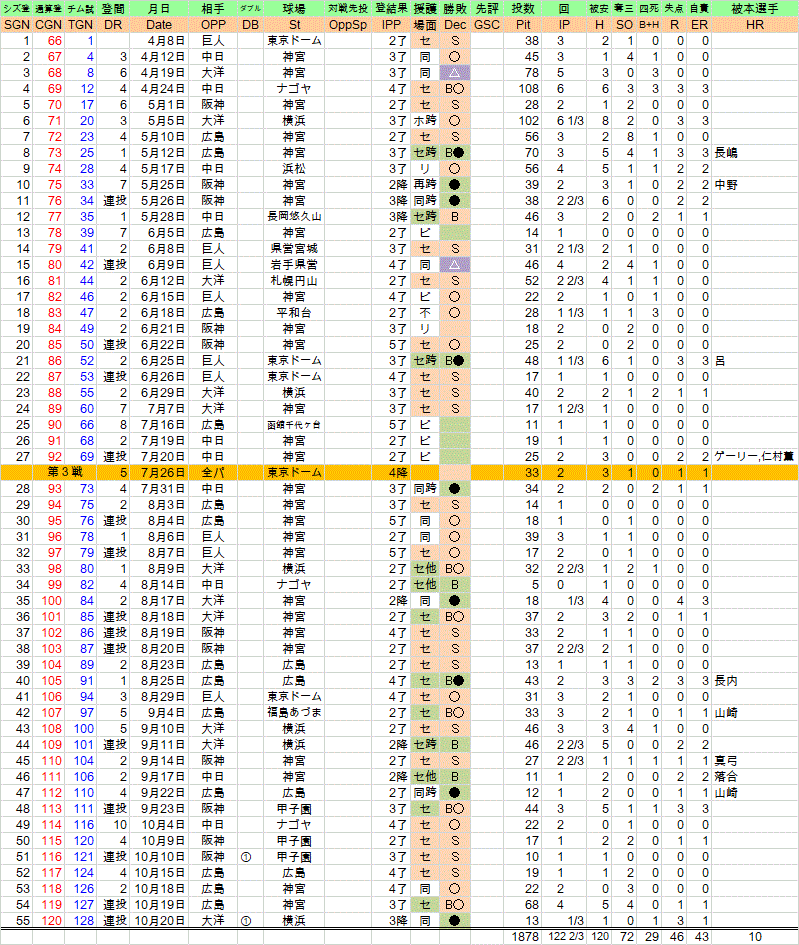Select the stadium cell 岩手県営
Viewport: 799px width, 945px height.
click(294, 265)
